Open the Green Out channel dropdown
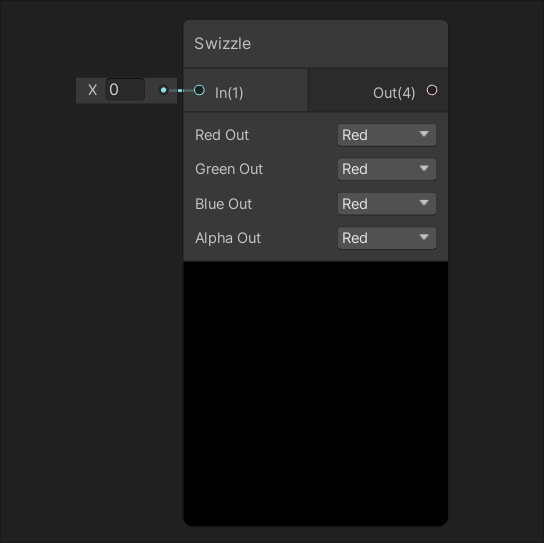This screenshot has height=543, width=544. click(387, 169)
